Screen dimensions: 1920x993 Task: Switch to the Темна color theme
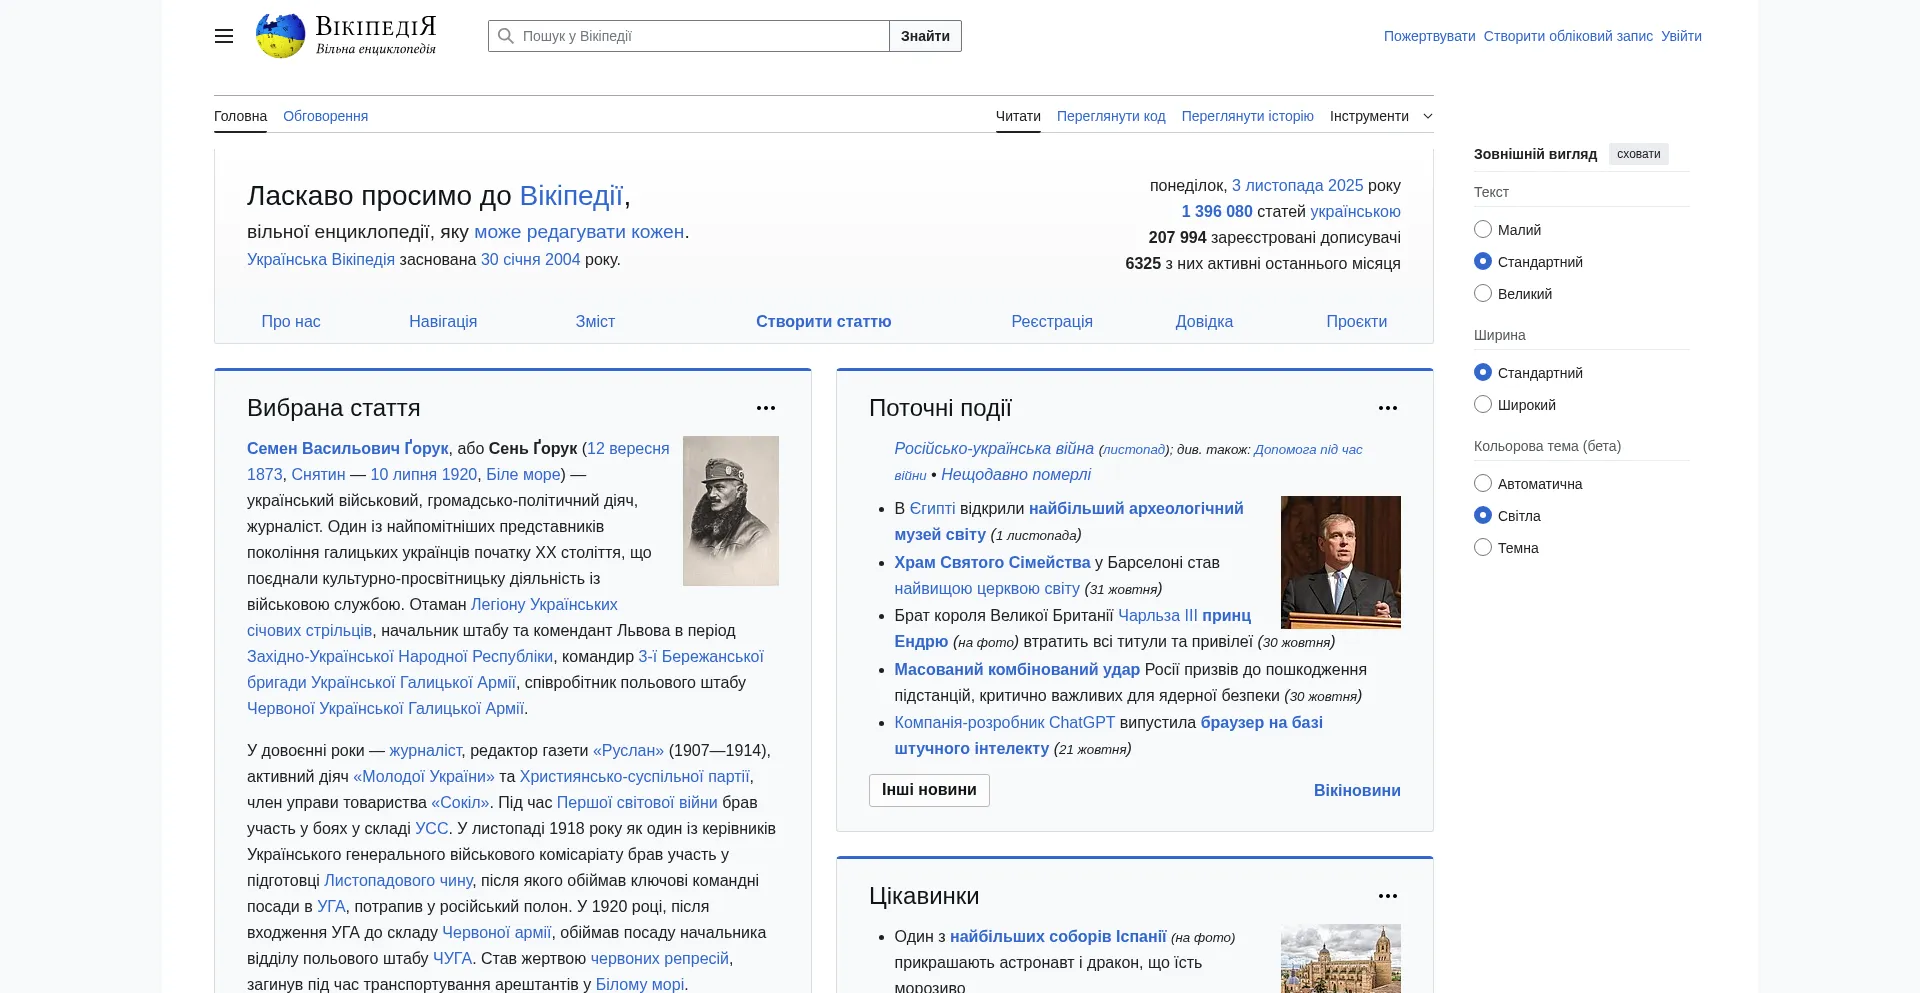[x=1483, y=548]
